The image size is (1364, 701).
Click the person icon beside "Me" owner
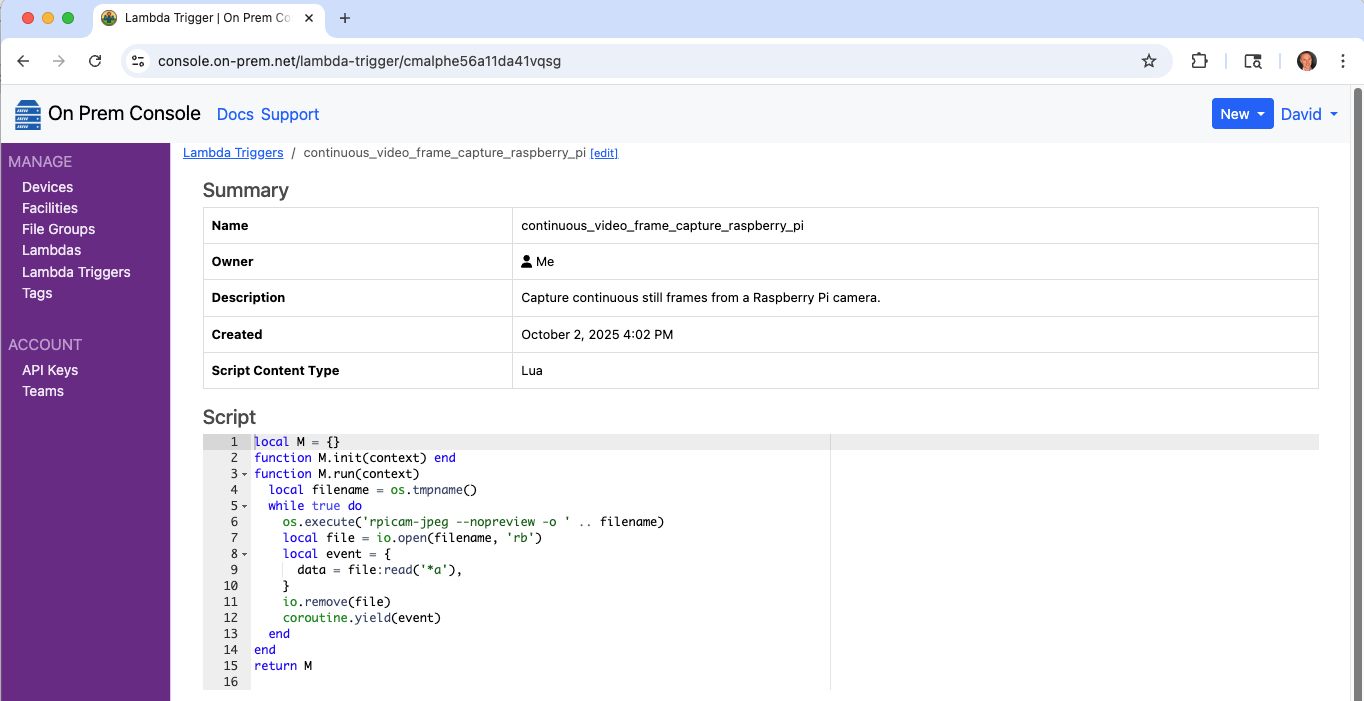[x=526, y=261]
